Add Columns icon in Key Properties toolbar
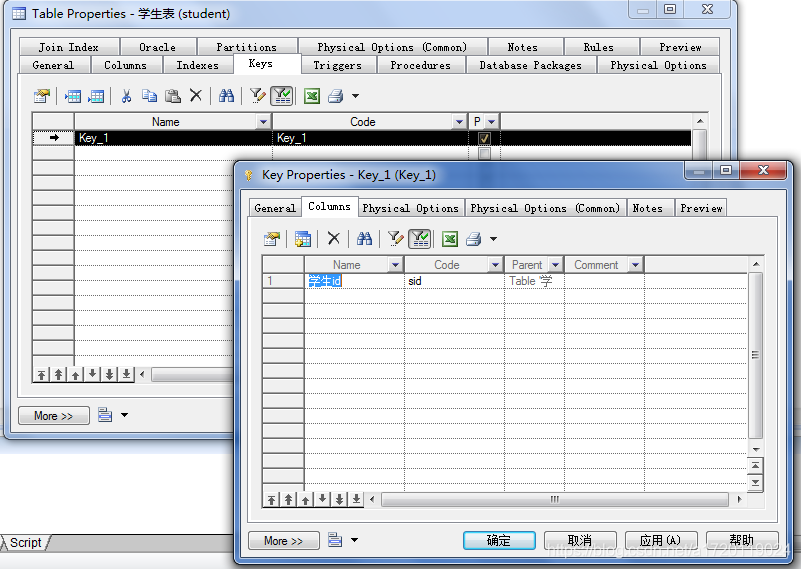The height and width of the screenshot is (569, 801). [x=302, y=239]
